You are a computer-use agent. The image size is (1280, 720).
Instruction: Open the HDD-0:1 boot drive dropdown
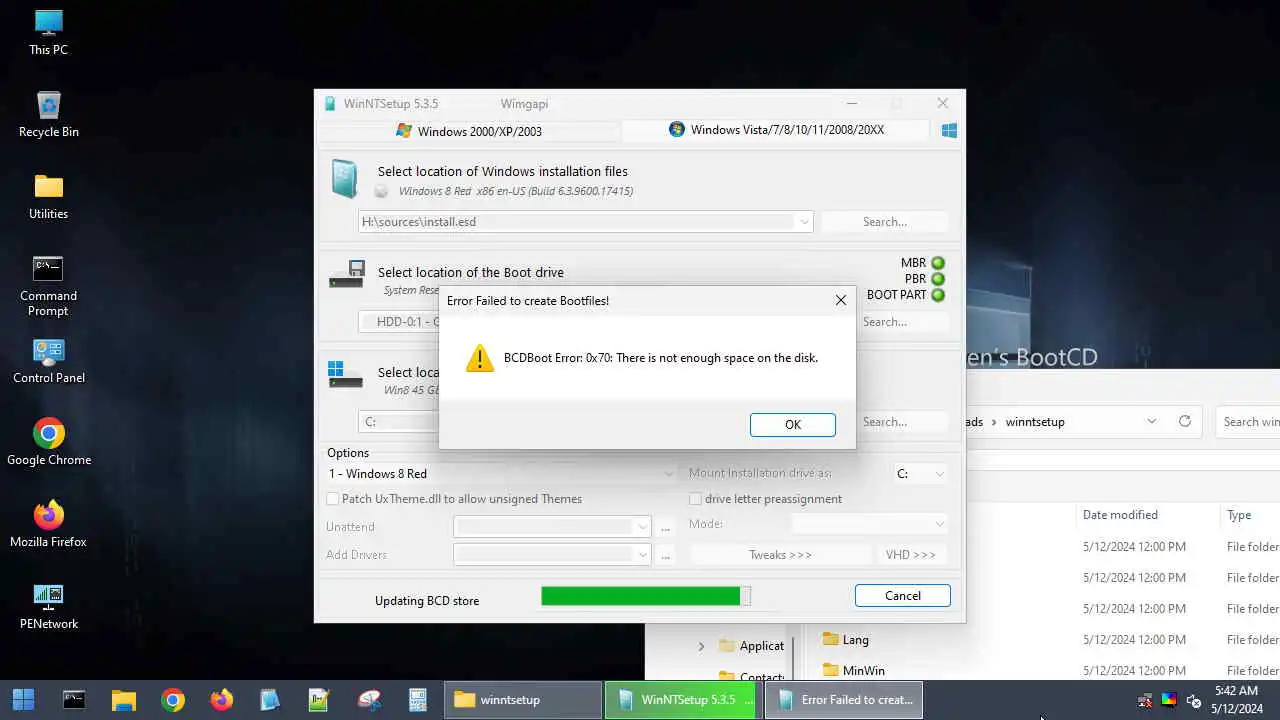pos(398,322)
